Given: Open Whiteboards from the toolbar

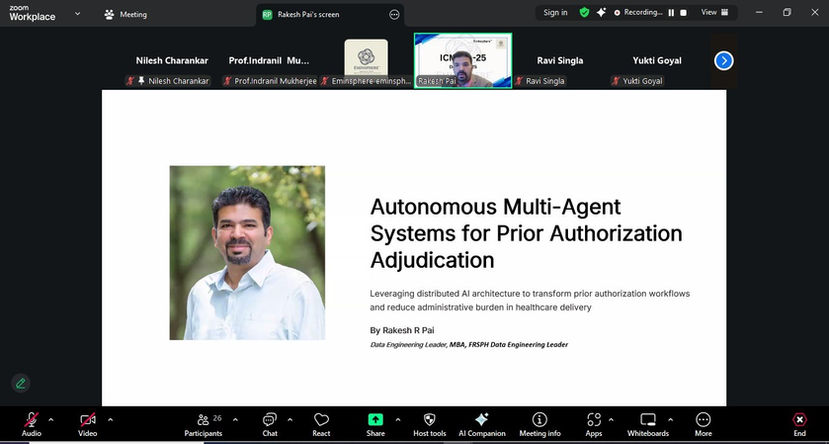Looking at the screenshot, I should point(648,424).
